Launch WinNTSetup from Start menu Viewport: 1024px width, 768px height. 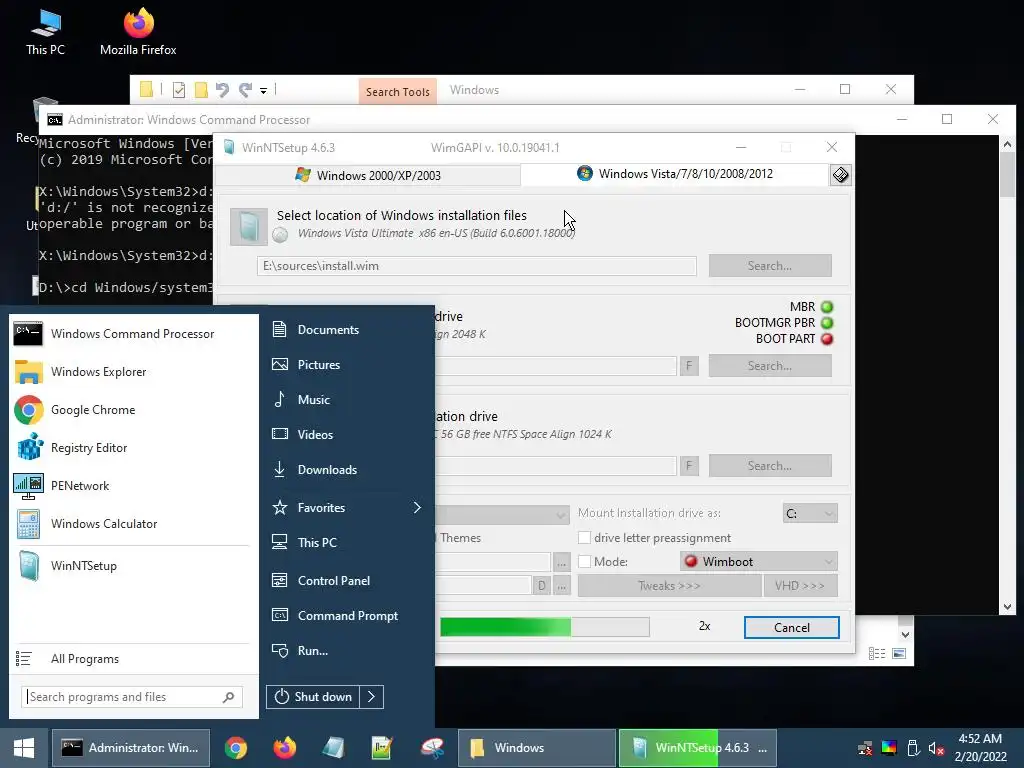pos(133,566)
